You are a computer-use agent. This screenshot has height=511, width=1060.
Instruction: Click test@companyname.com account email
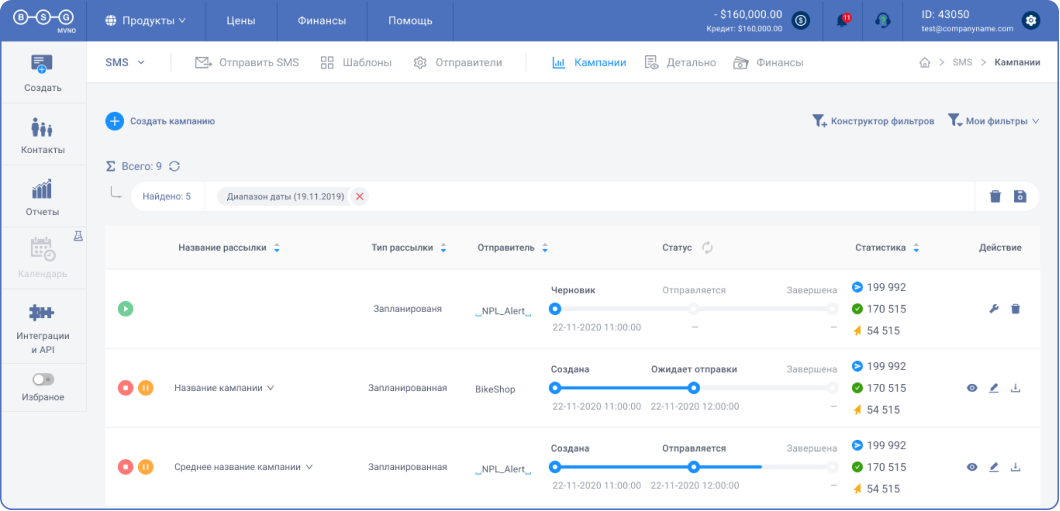tap(967, 29)
